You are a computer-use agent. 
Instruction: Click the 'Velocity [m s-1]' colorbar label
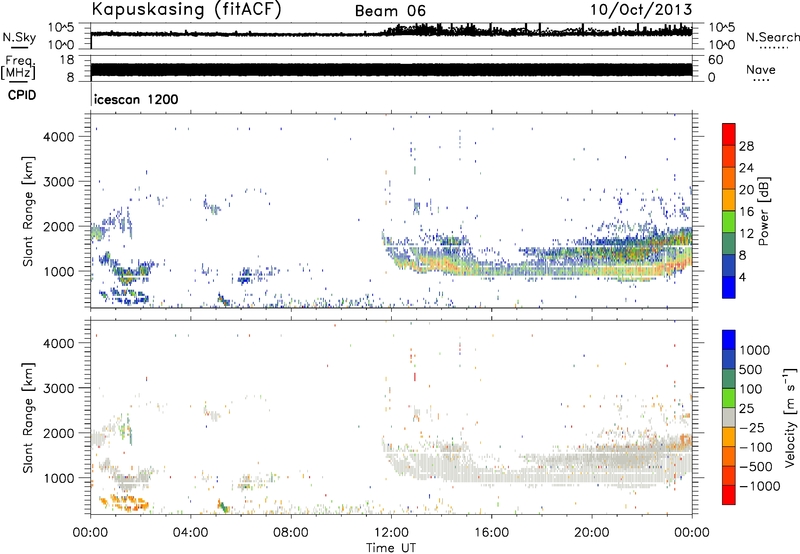[x=790, y=417]
